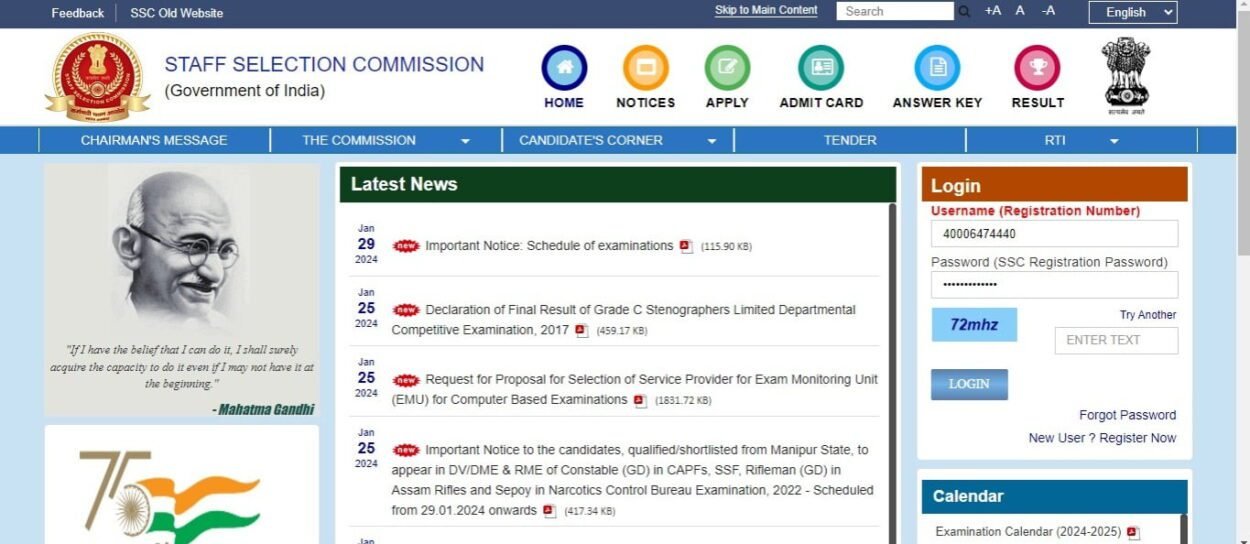Click the Latest News heading
1250x544 pixels.
pyautogui.click(x=404, y=184)
